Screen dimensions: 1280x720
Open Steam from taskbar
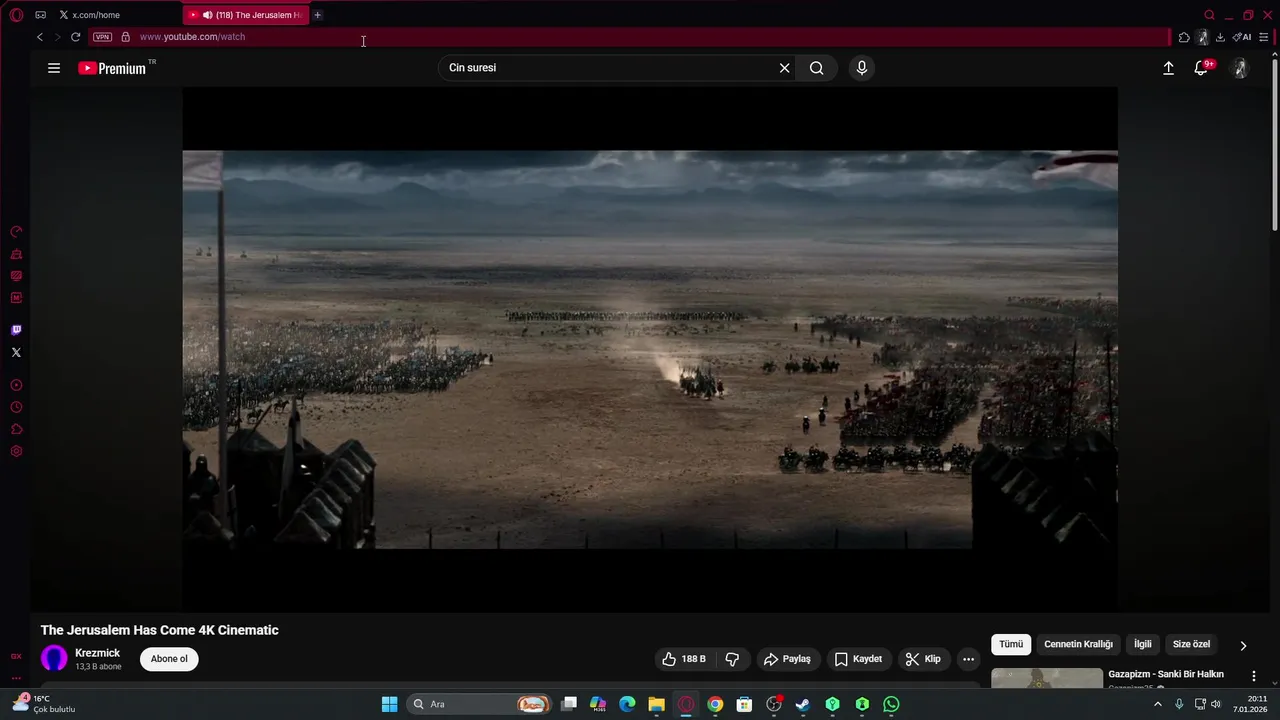pyautogui.click(x=803, y=704)
